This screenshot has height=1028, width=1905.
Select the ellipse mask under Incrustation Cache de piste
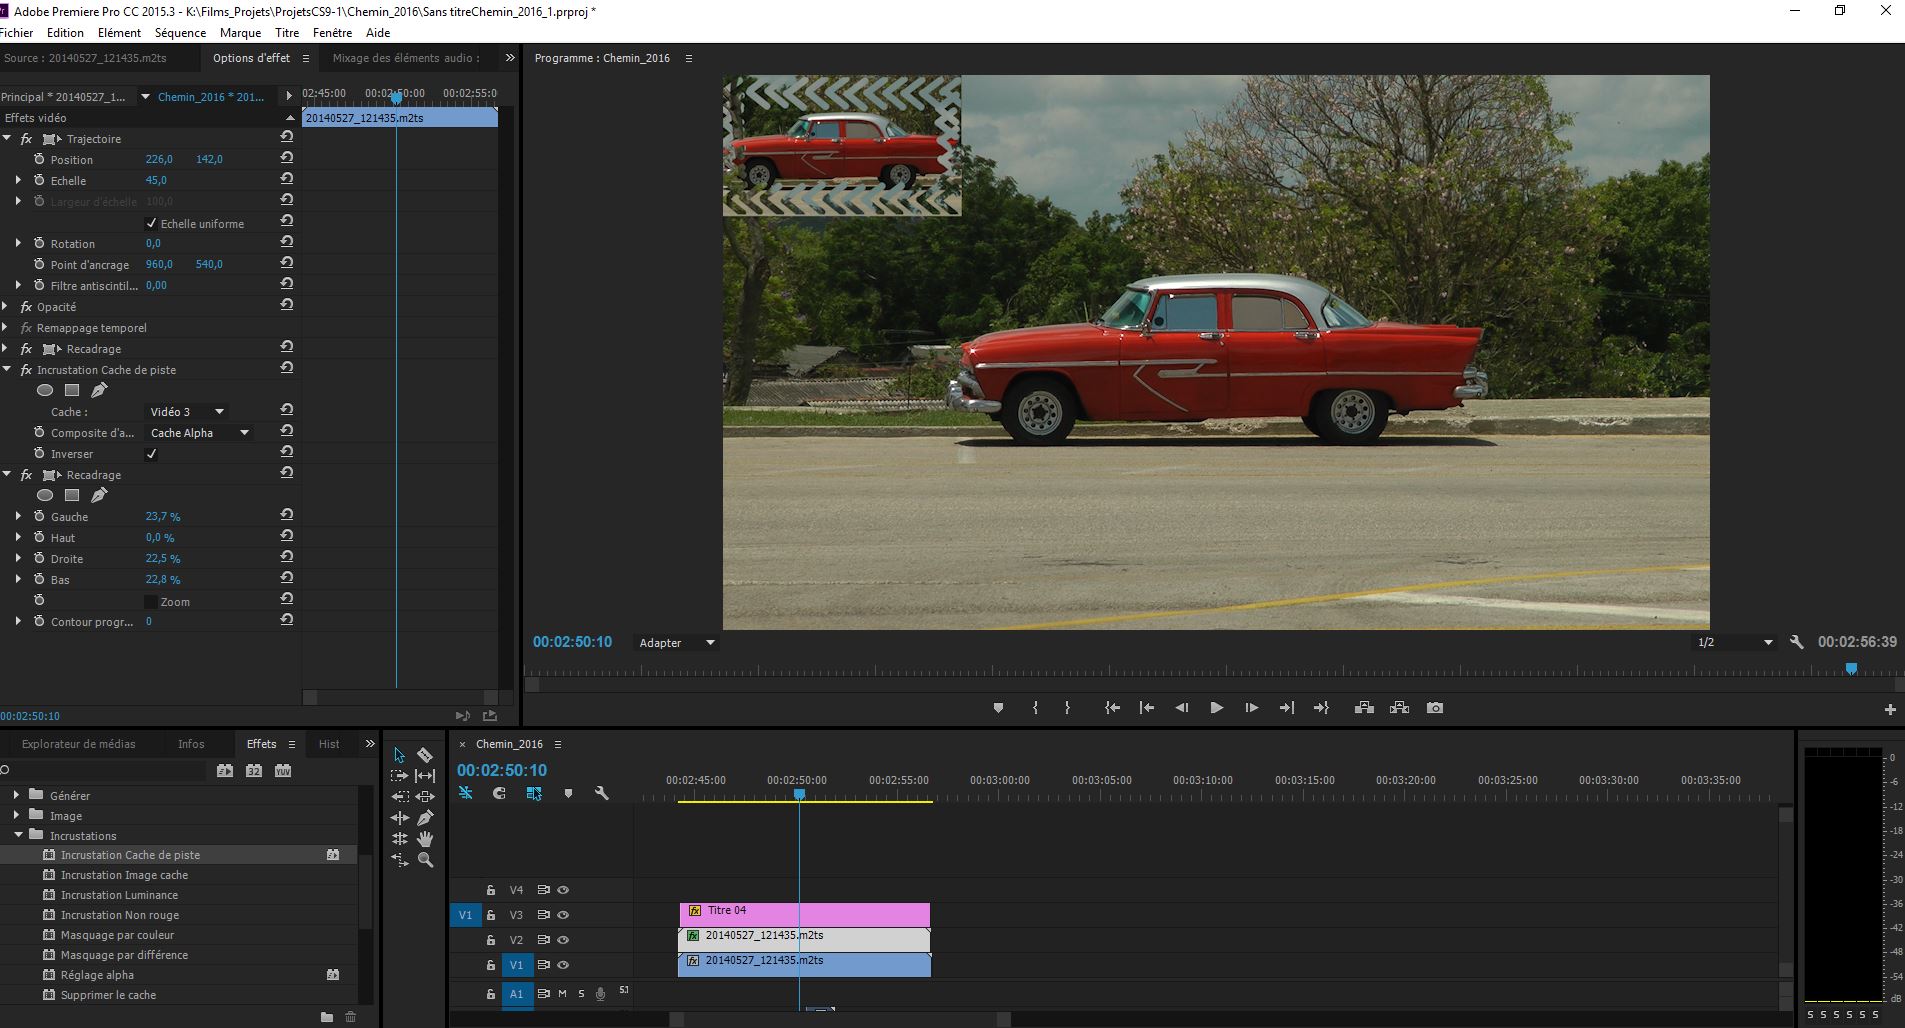[x=45, y=390]
